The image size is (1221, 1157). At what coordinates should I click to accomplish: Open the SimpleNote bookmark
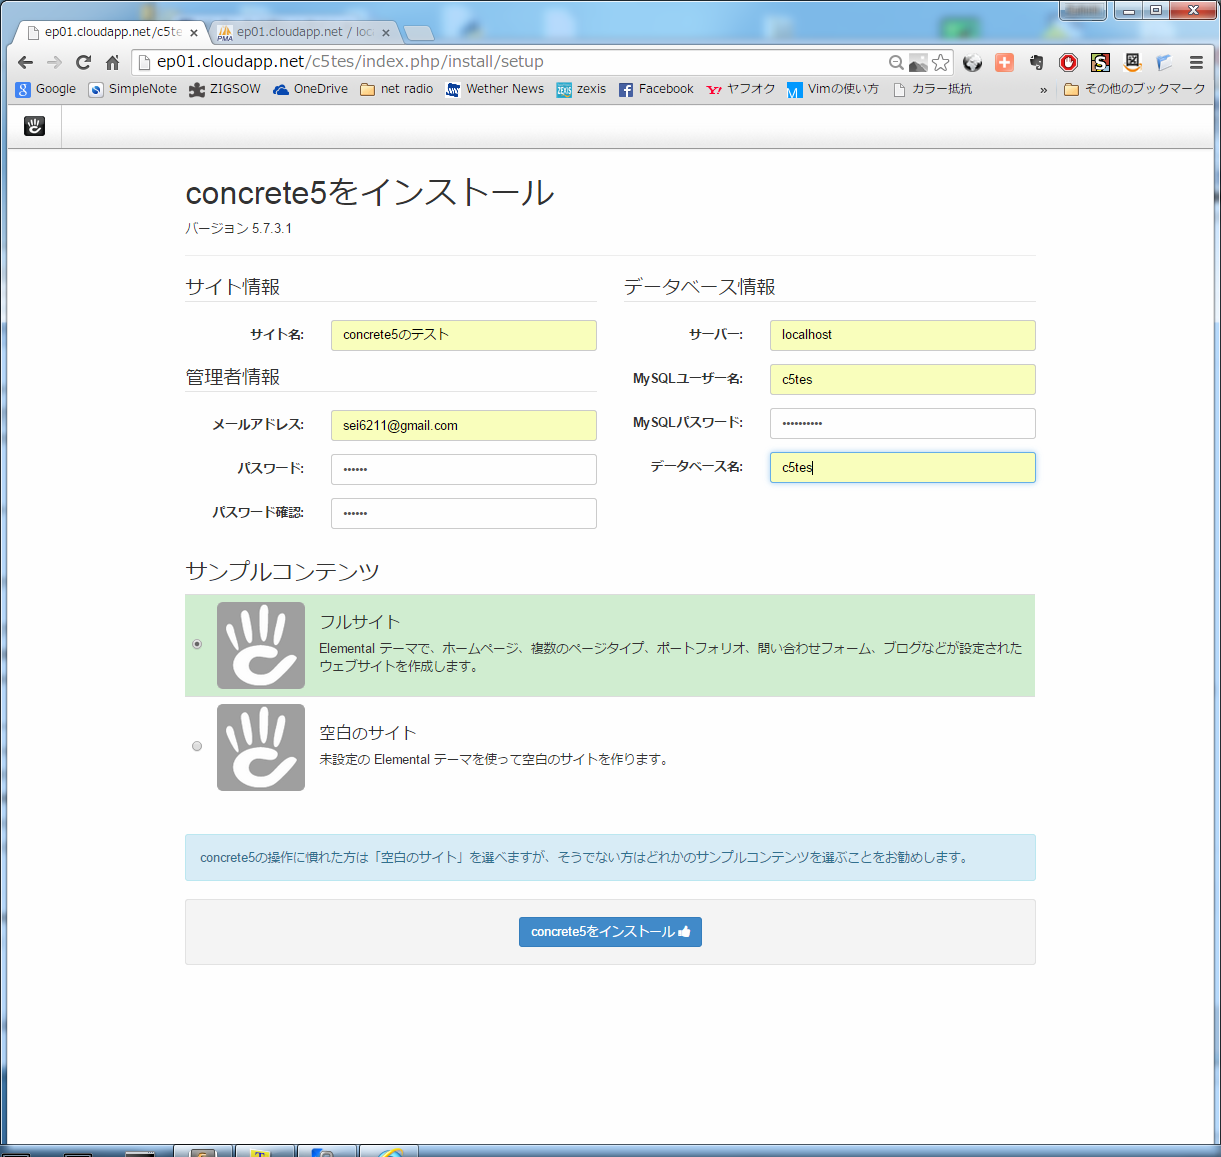point(132,89)
